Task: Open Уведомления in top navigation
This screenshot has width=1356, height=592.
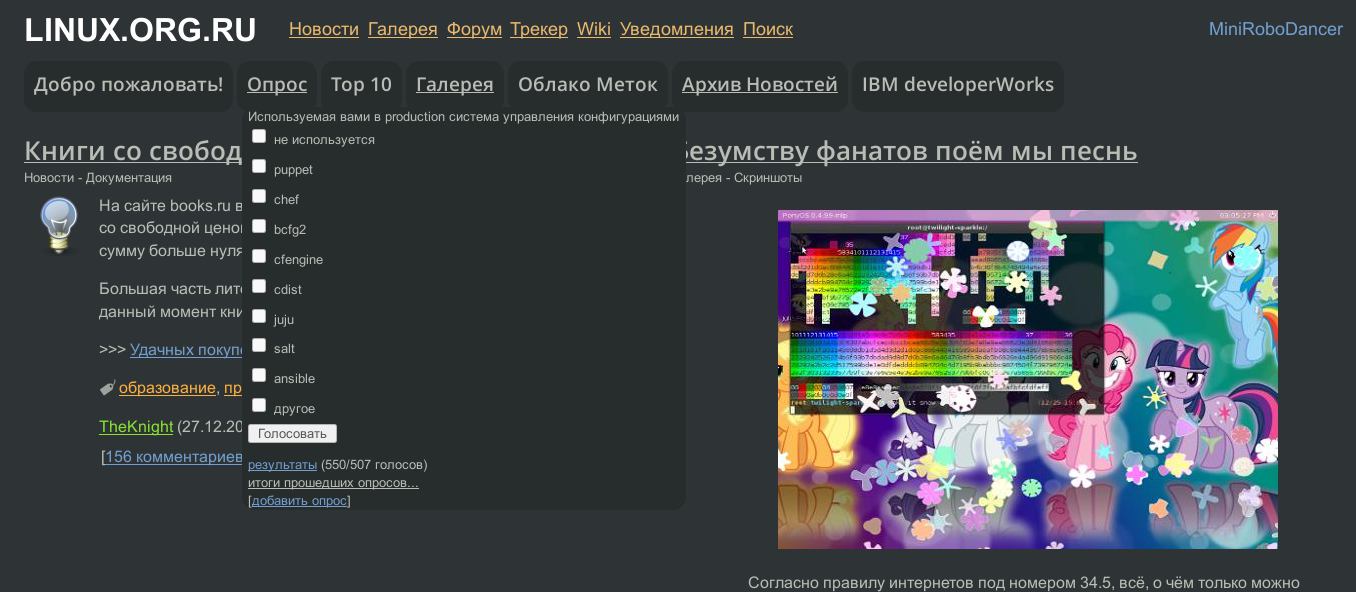Action: click(x=677, y=30)
